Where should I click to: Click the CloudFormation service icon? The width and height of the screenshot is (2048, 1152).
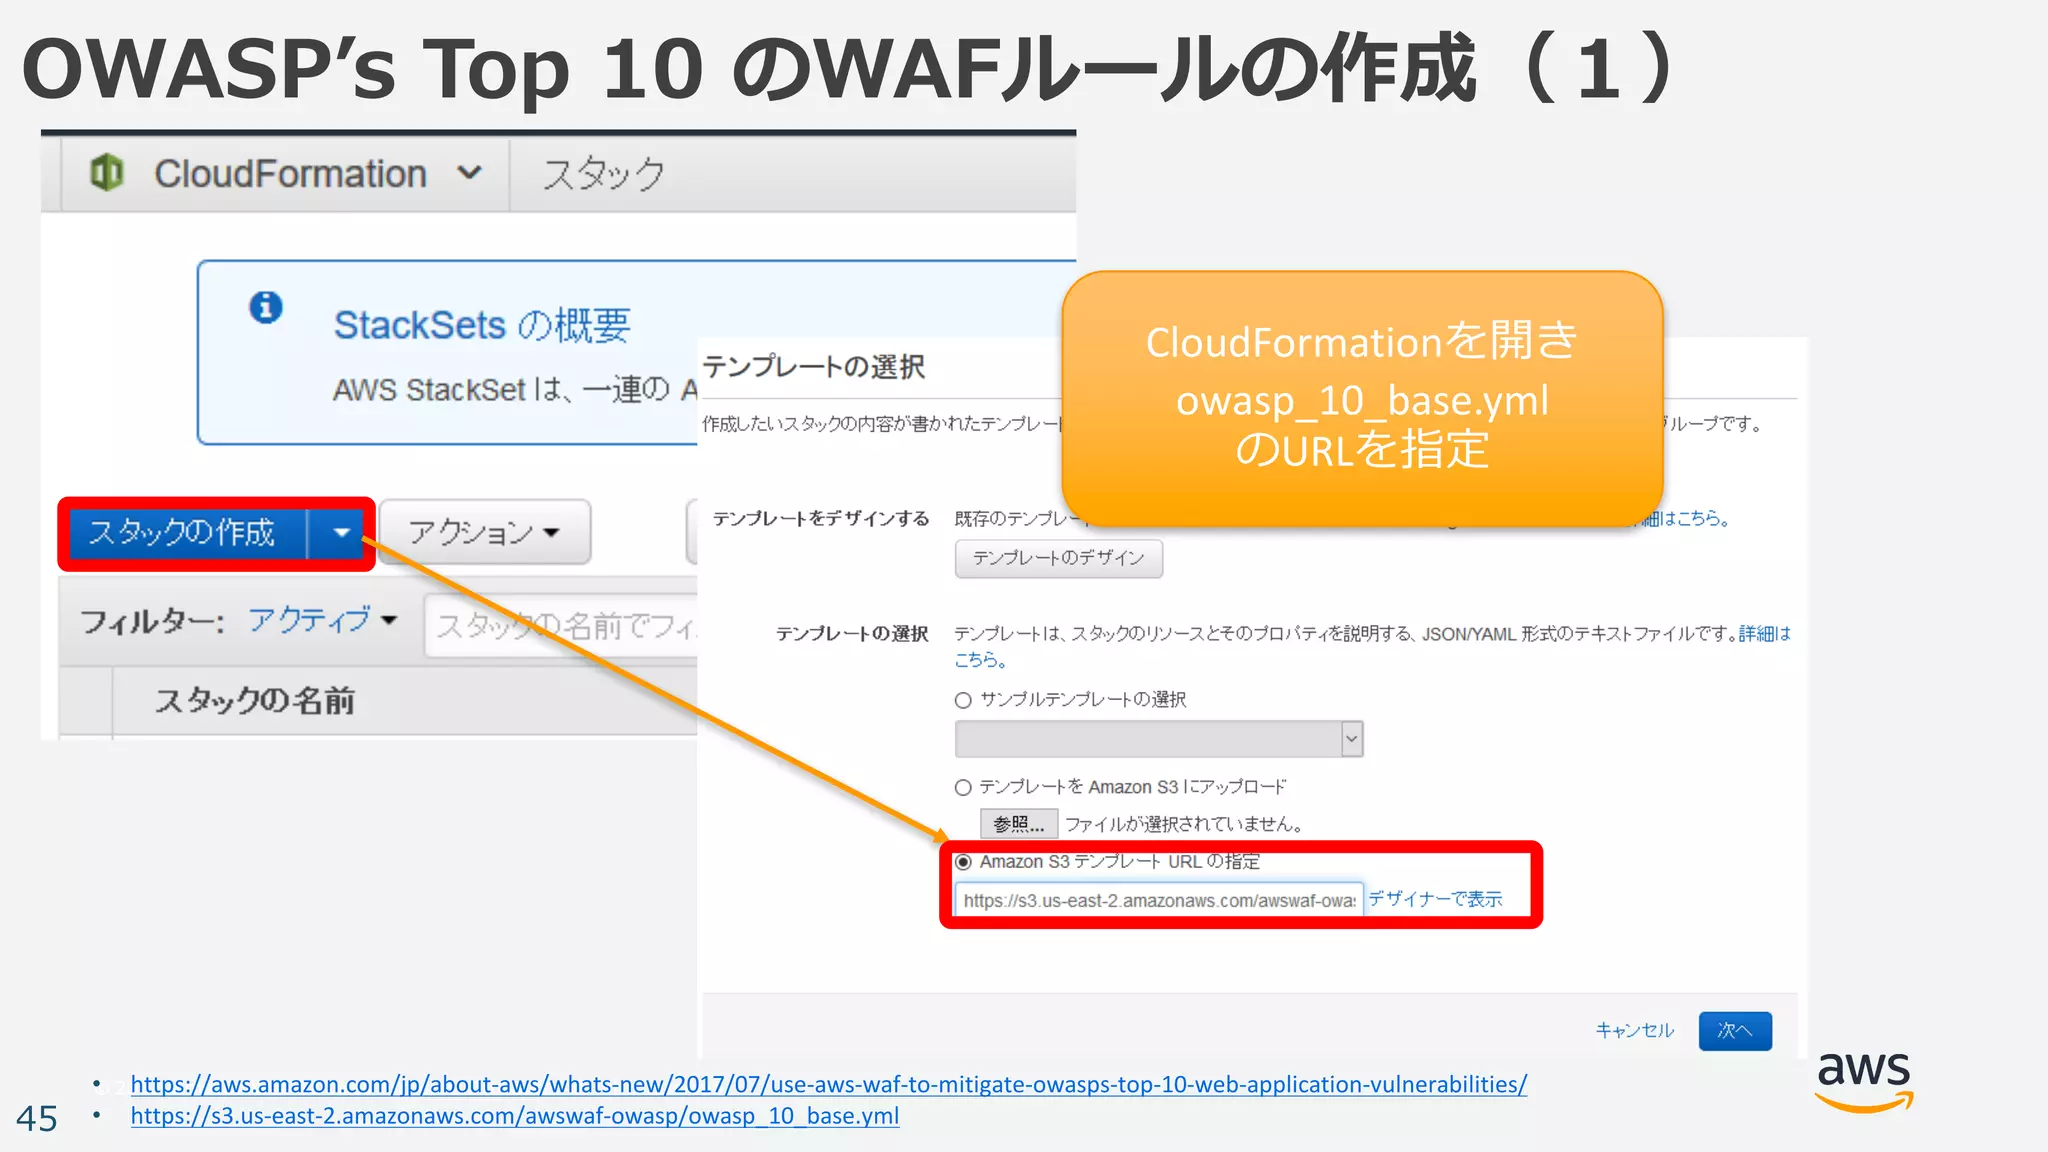tap(106, 173)
